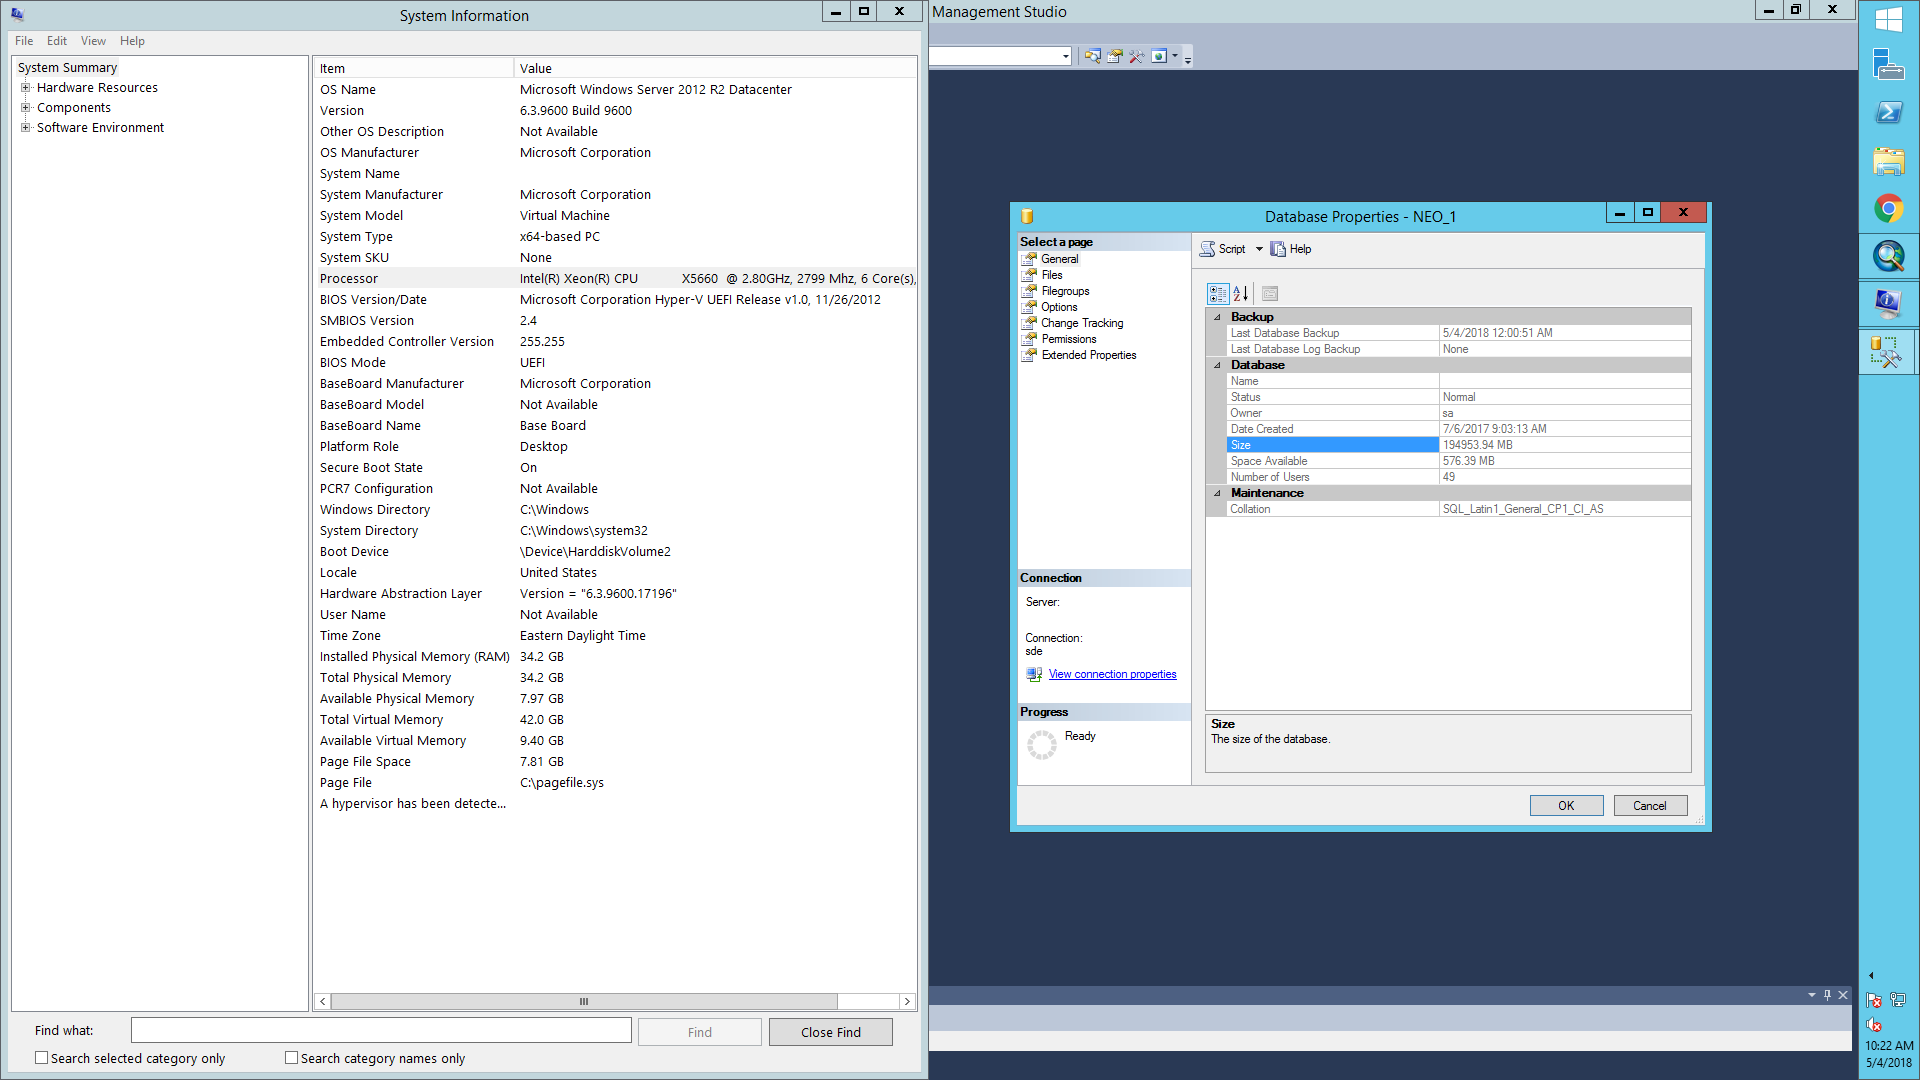Image resolution: width=1920 pixels, height=1080 pixels.
Task: Switch property grid to Categorized view
Action: click(1217, 294)
